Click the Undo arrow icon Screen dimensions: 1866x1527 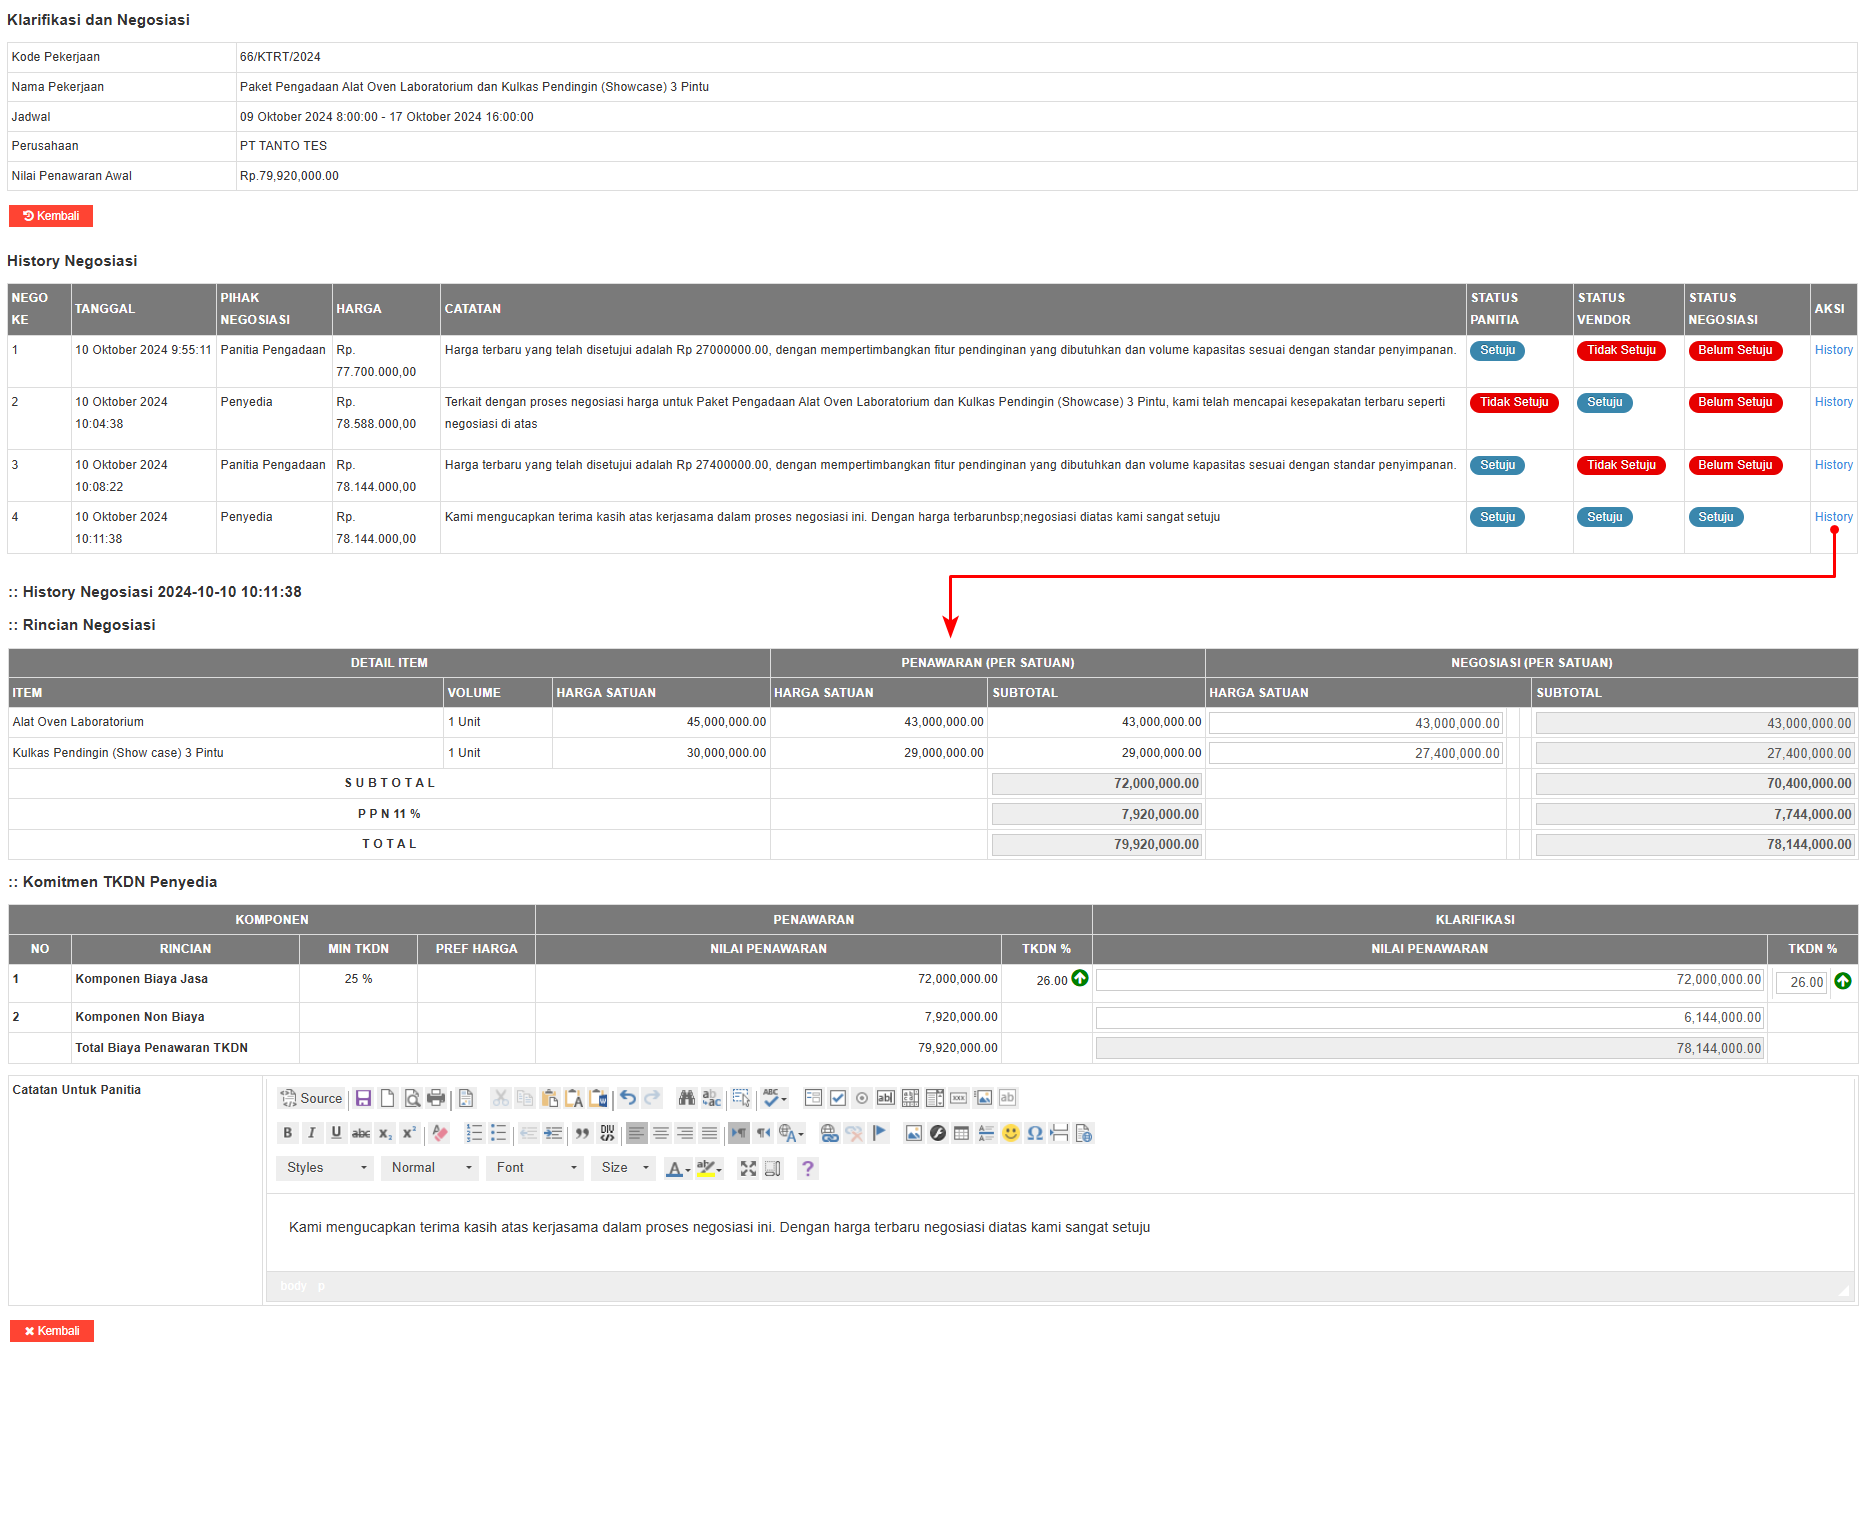click(x=627, y=1098)
